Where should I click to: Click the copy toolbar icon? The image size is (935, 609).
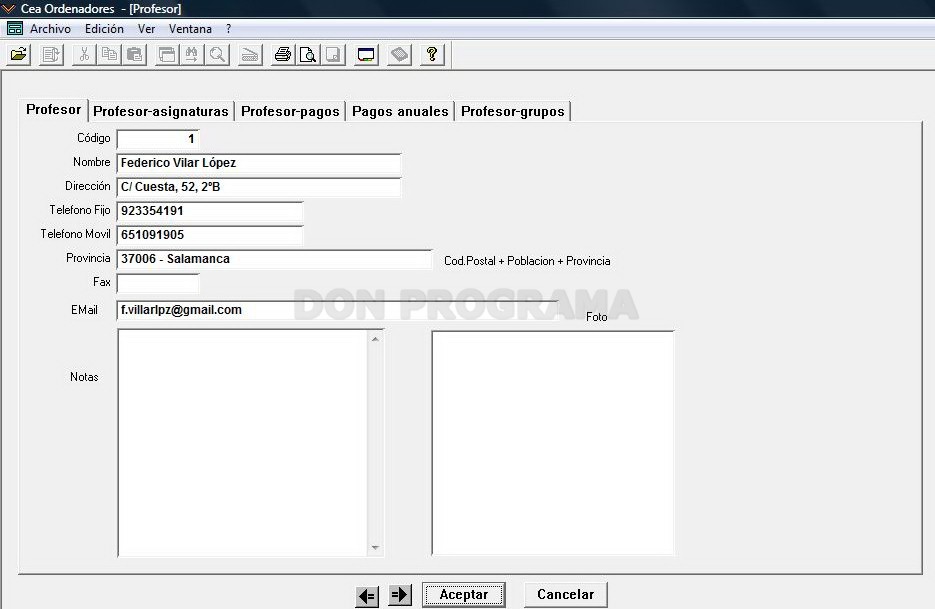pyautogui.click(x=109, y=55)
